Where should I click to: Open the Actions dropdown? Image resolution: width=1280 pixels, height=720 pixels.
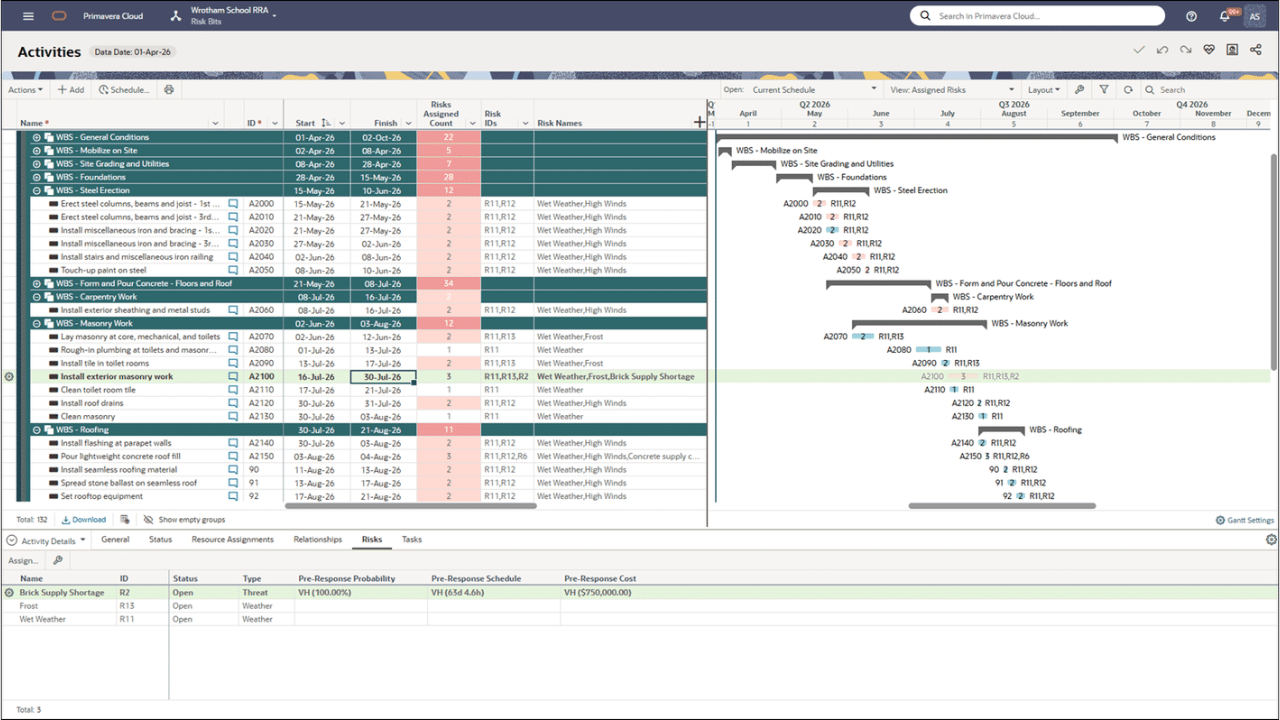tap(25, 90)
